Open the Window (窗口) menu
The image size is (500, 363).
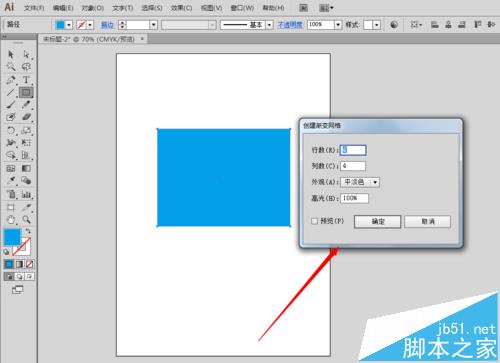click(x=242, y=8)
